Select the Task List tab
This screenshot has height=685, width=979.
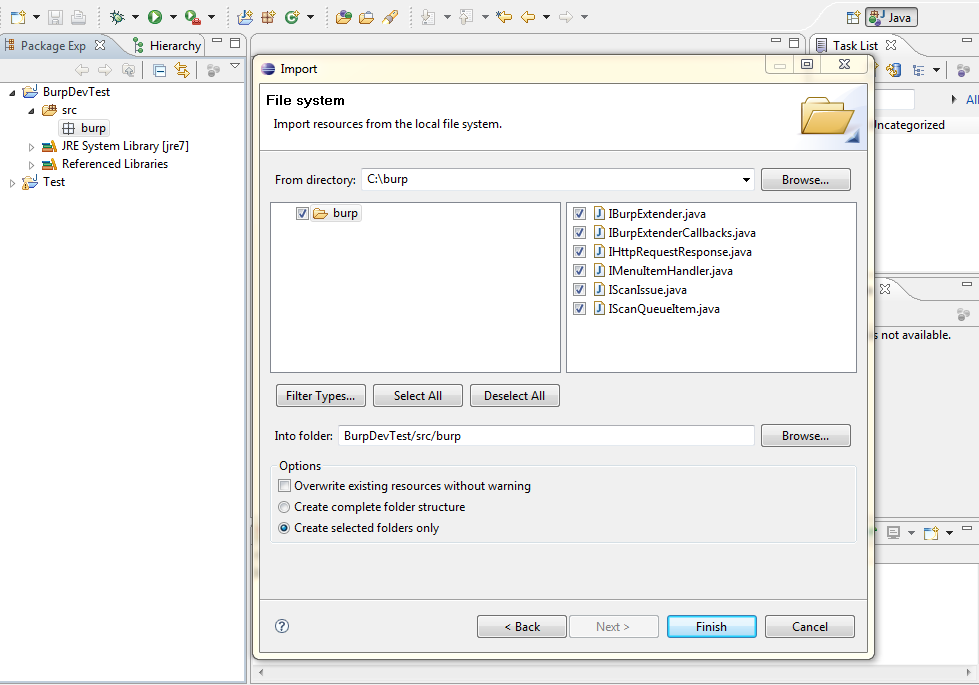pyautogui.click(x=855, y=46)
